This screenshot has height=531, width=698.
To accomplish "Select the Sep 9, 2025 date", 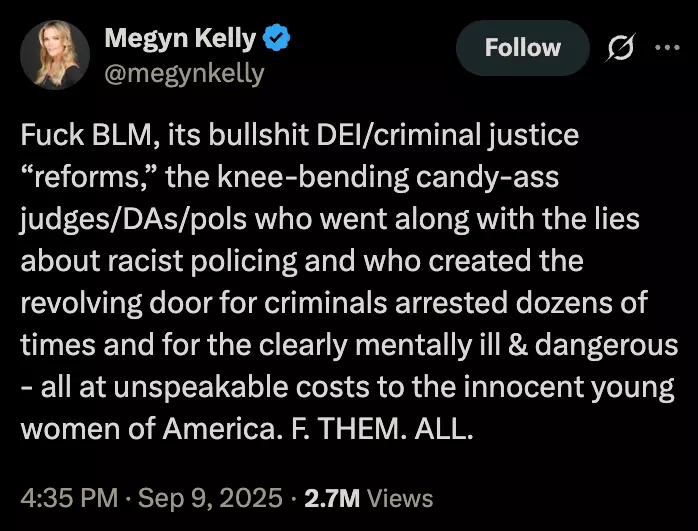I will [210, 498].
